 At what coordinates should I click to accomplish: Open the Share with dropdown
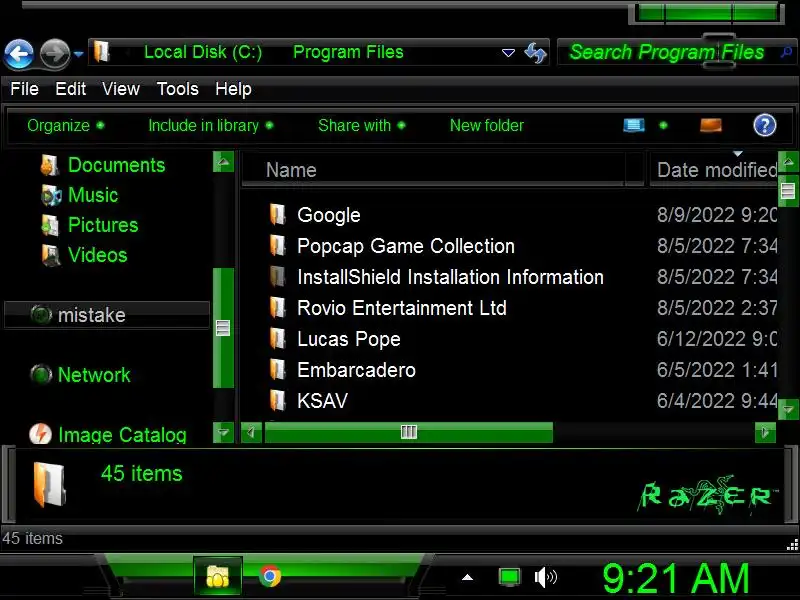pyautogui.click(x=362, y=126)
